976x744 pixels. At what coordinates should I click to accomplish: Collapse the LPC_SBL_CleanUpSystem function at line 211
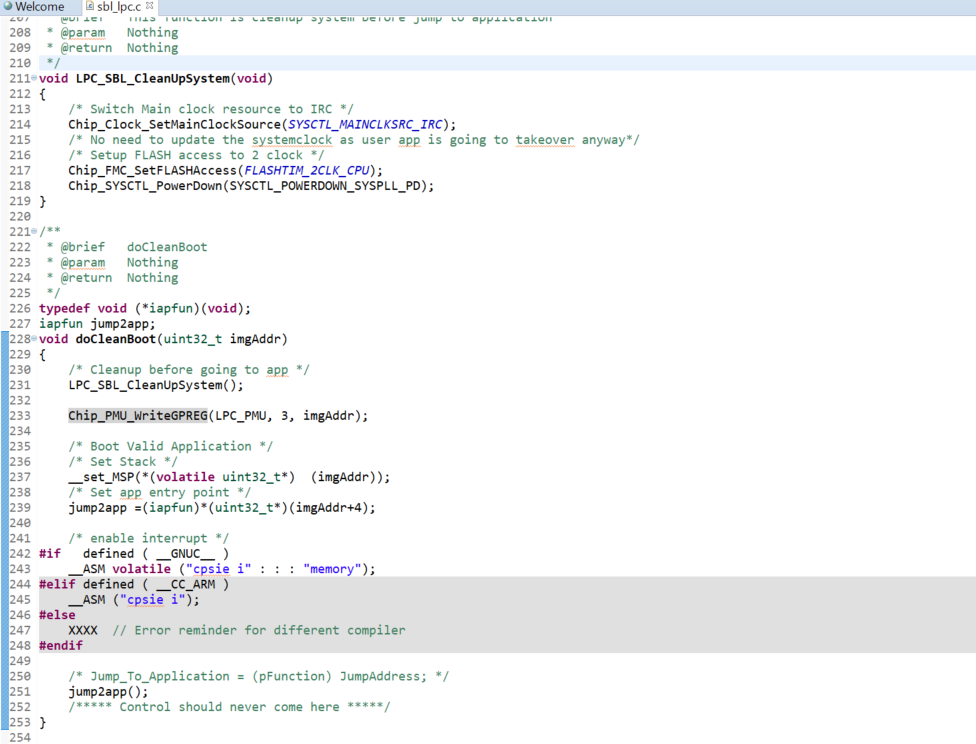point(34,78)
